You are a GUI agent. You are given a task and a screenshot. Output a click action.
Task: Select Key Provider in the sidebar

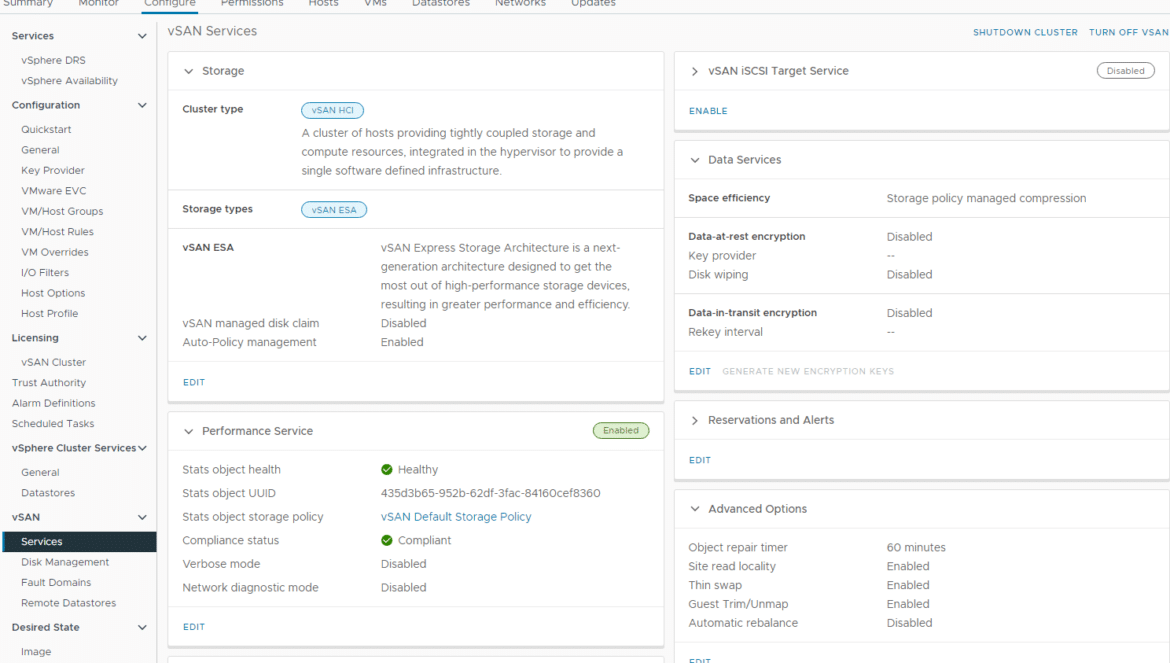coord(53,171)
